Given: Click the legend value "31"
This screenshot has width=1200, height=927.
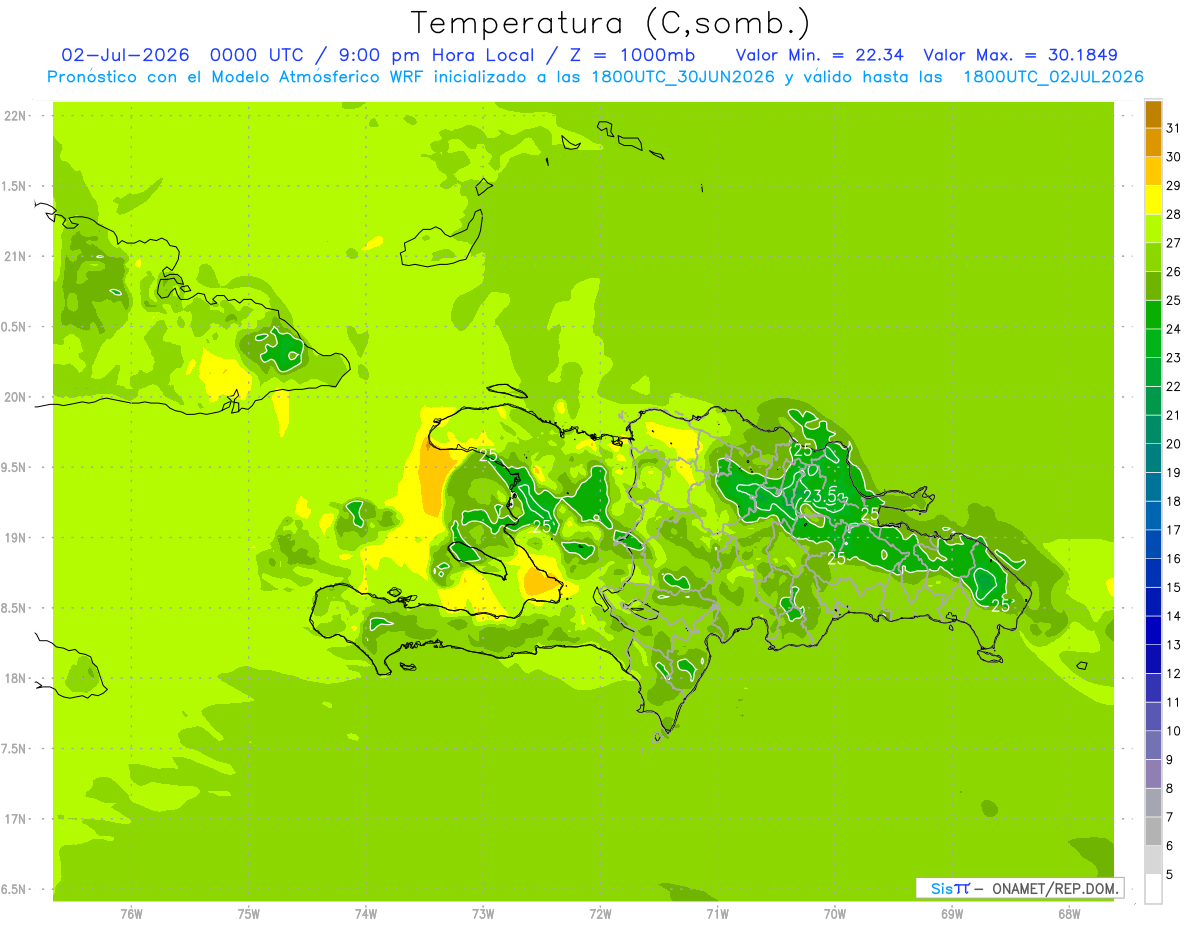Looking at the screenshot, I should (1174, 128).
